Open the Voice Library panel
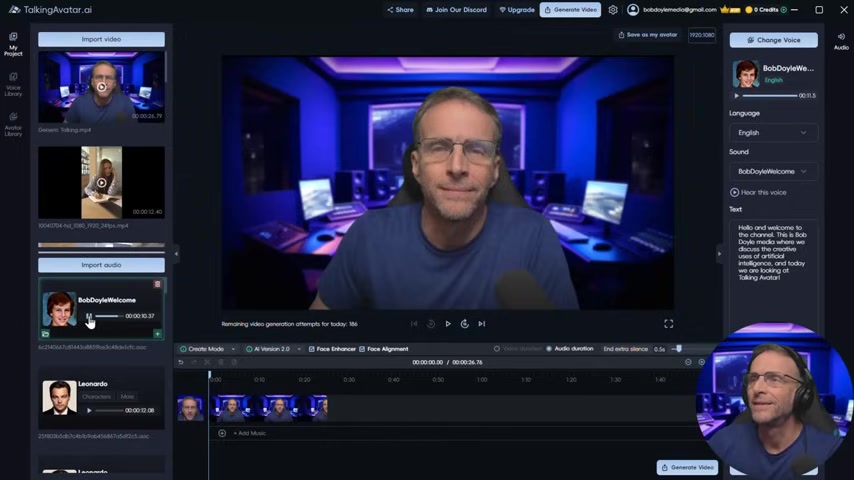 tap(13, 84)
